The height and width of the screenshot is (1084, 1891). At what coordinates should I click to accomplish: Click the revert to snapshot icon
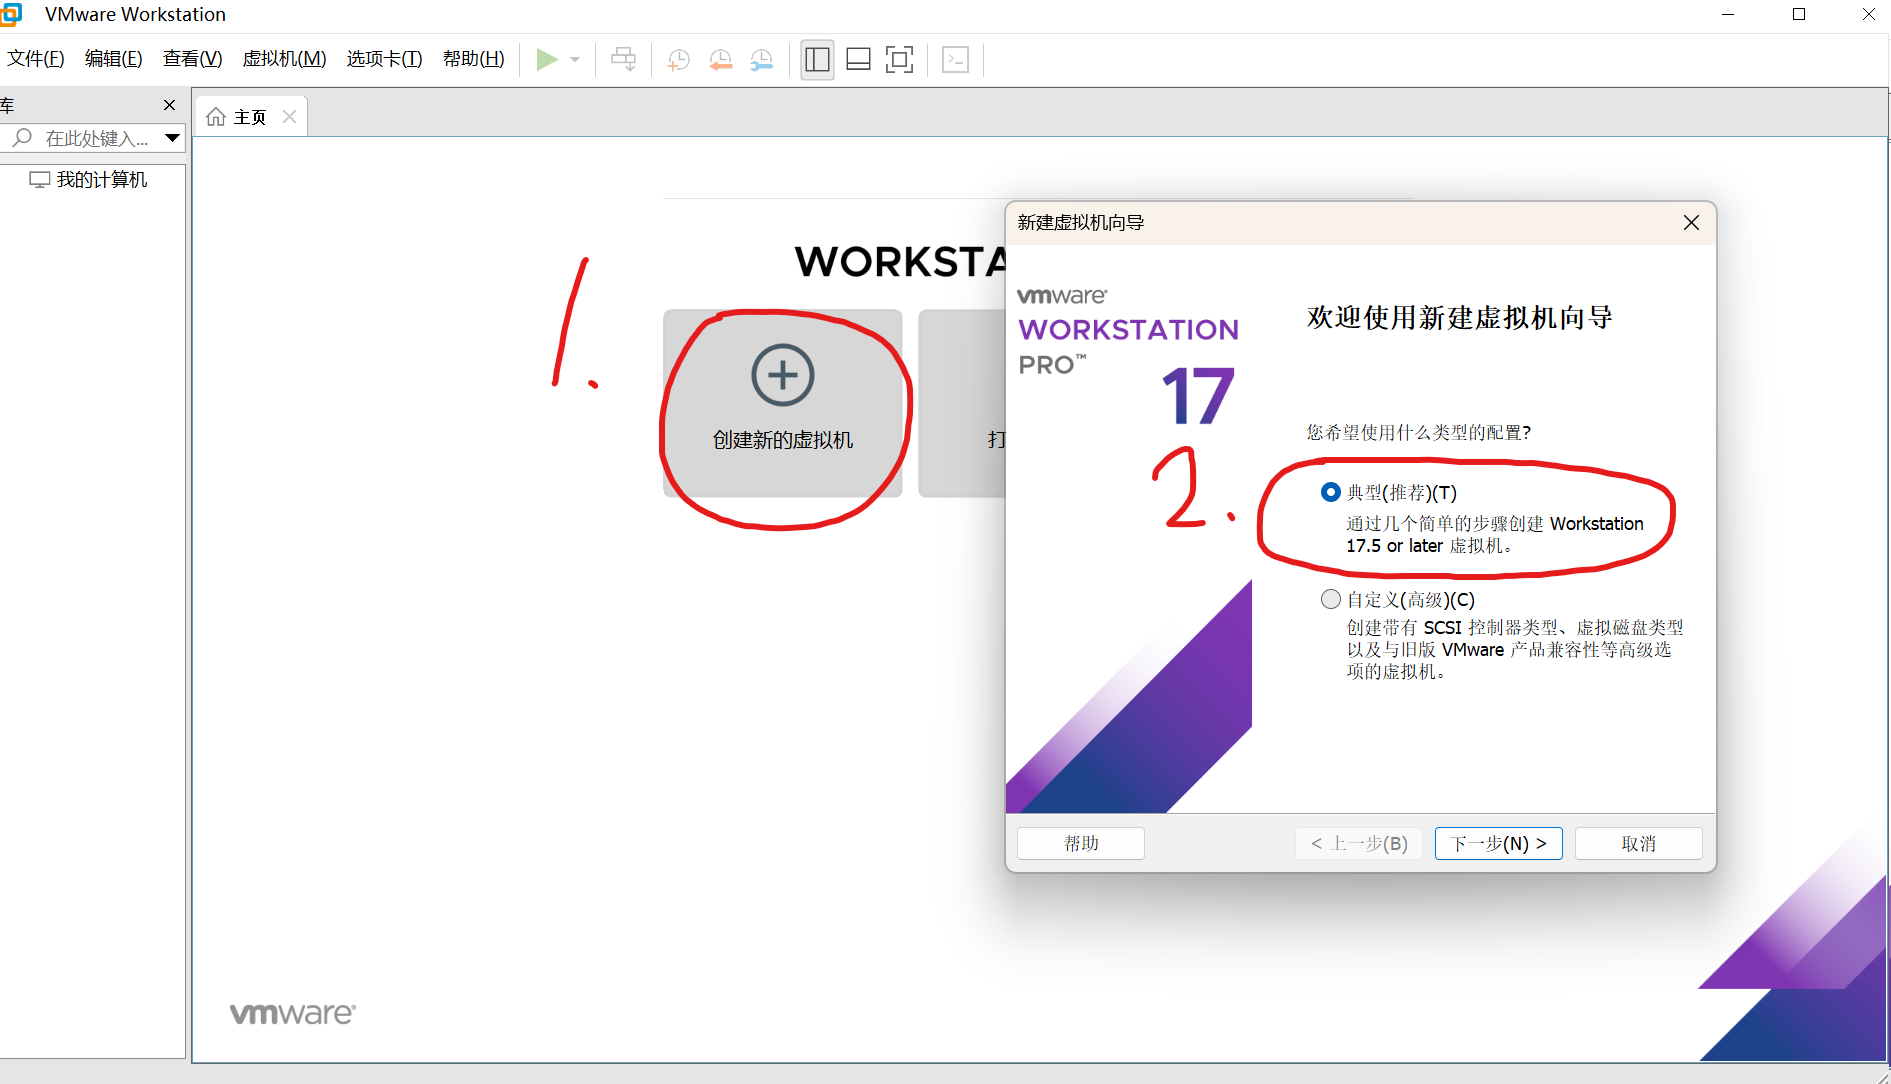pyautogui.click(x=720, y=60)
